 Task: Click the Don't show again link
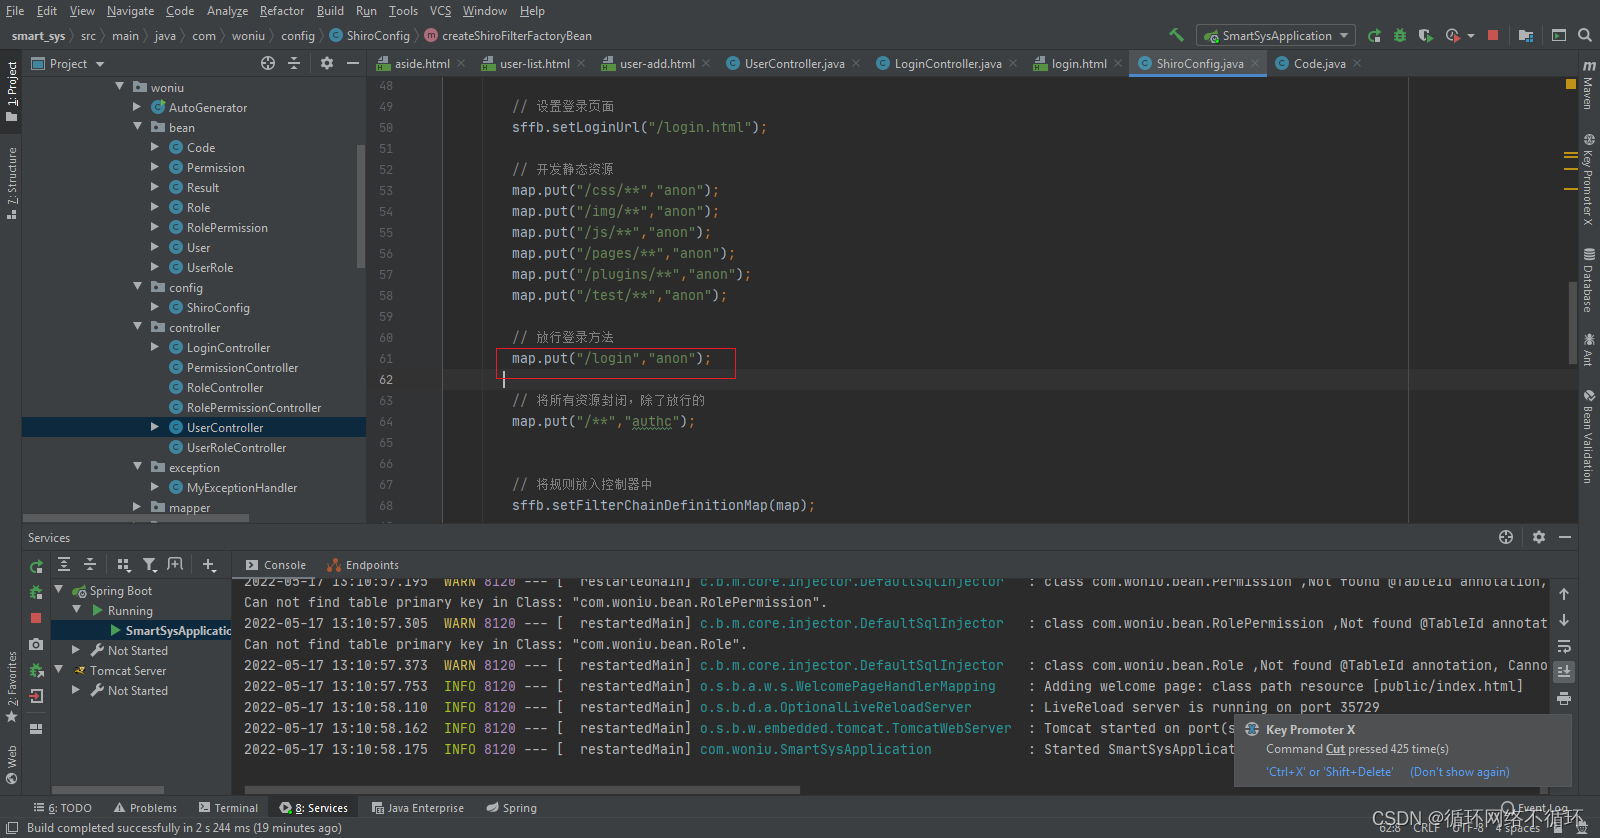(1460, 772)
